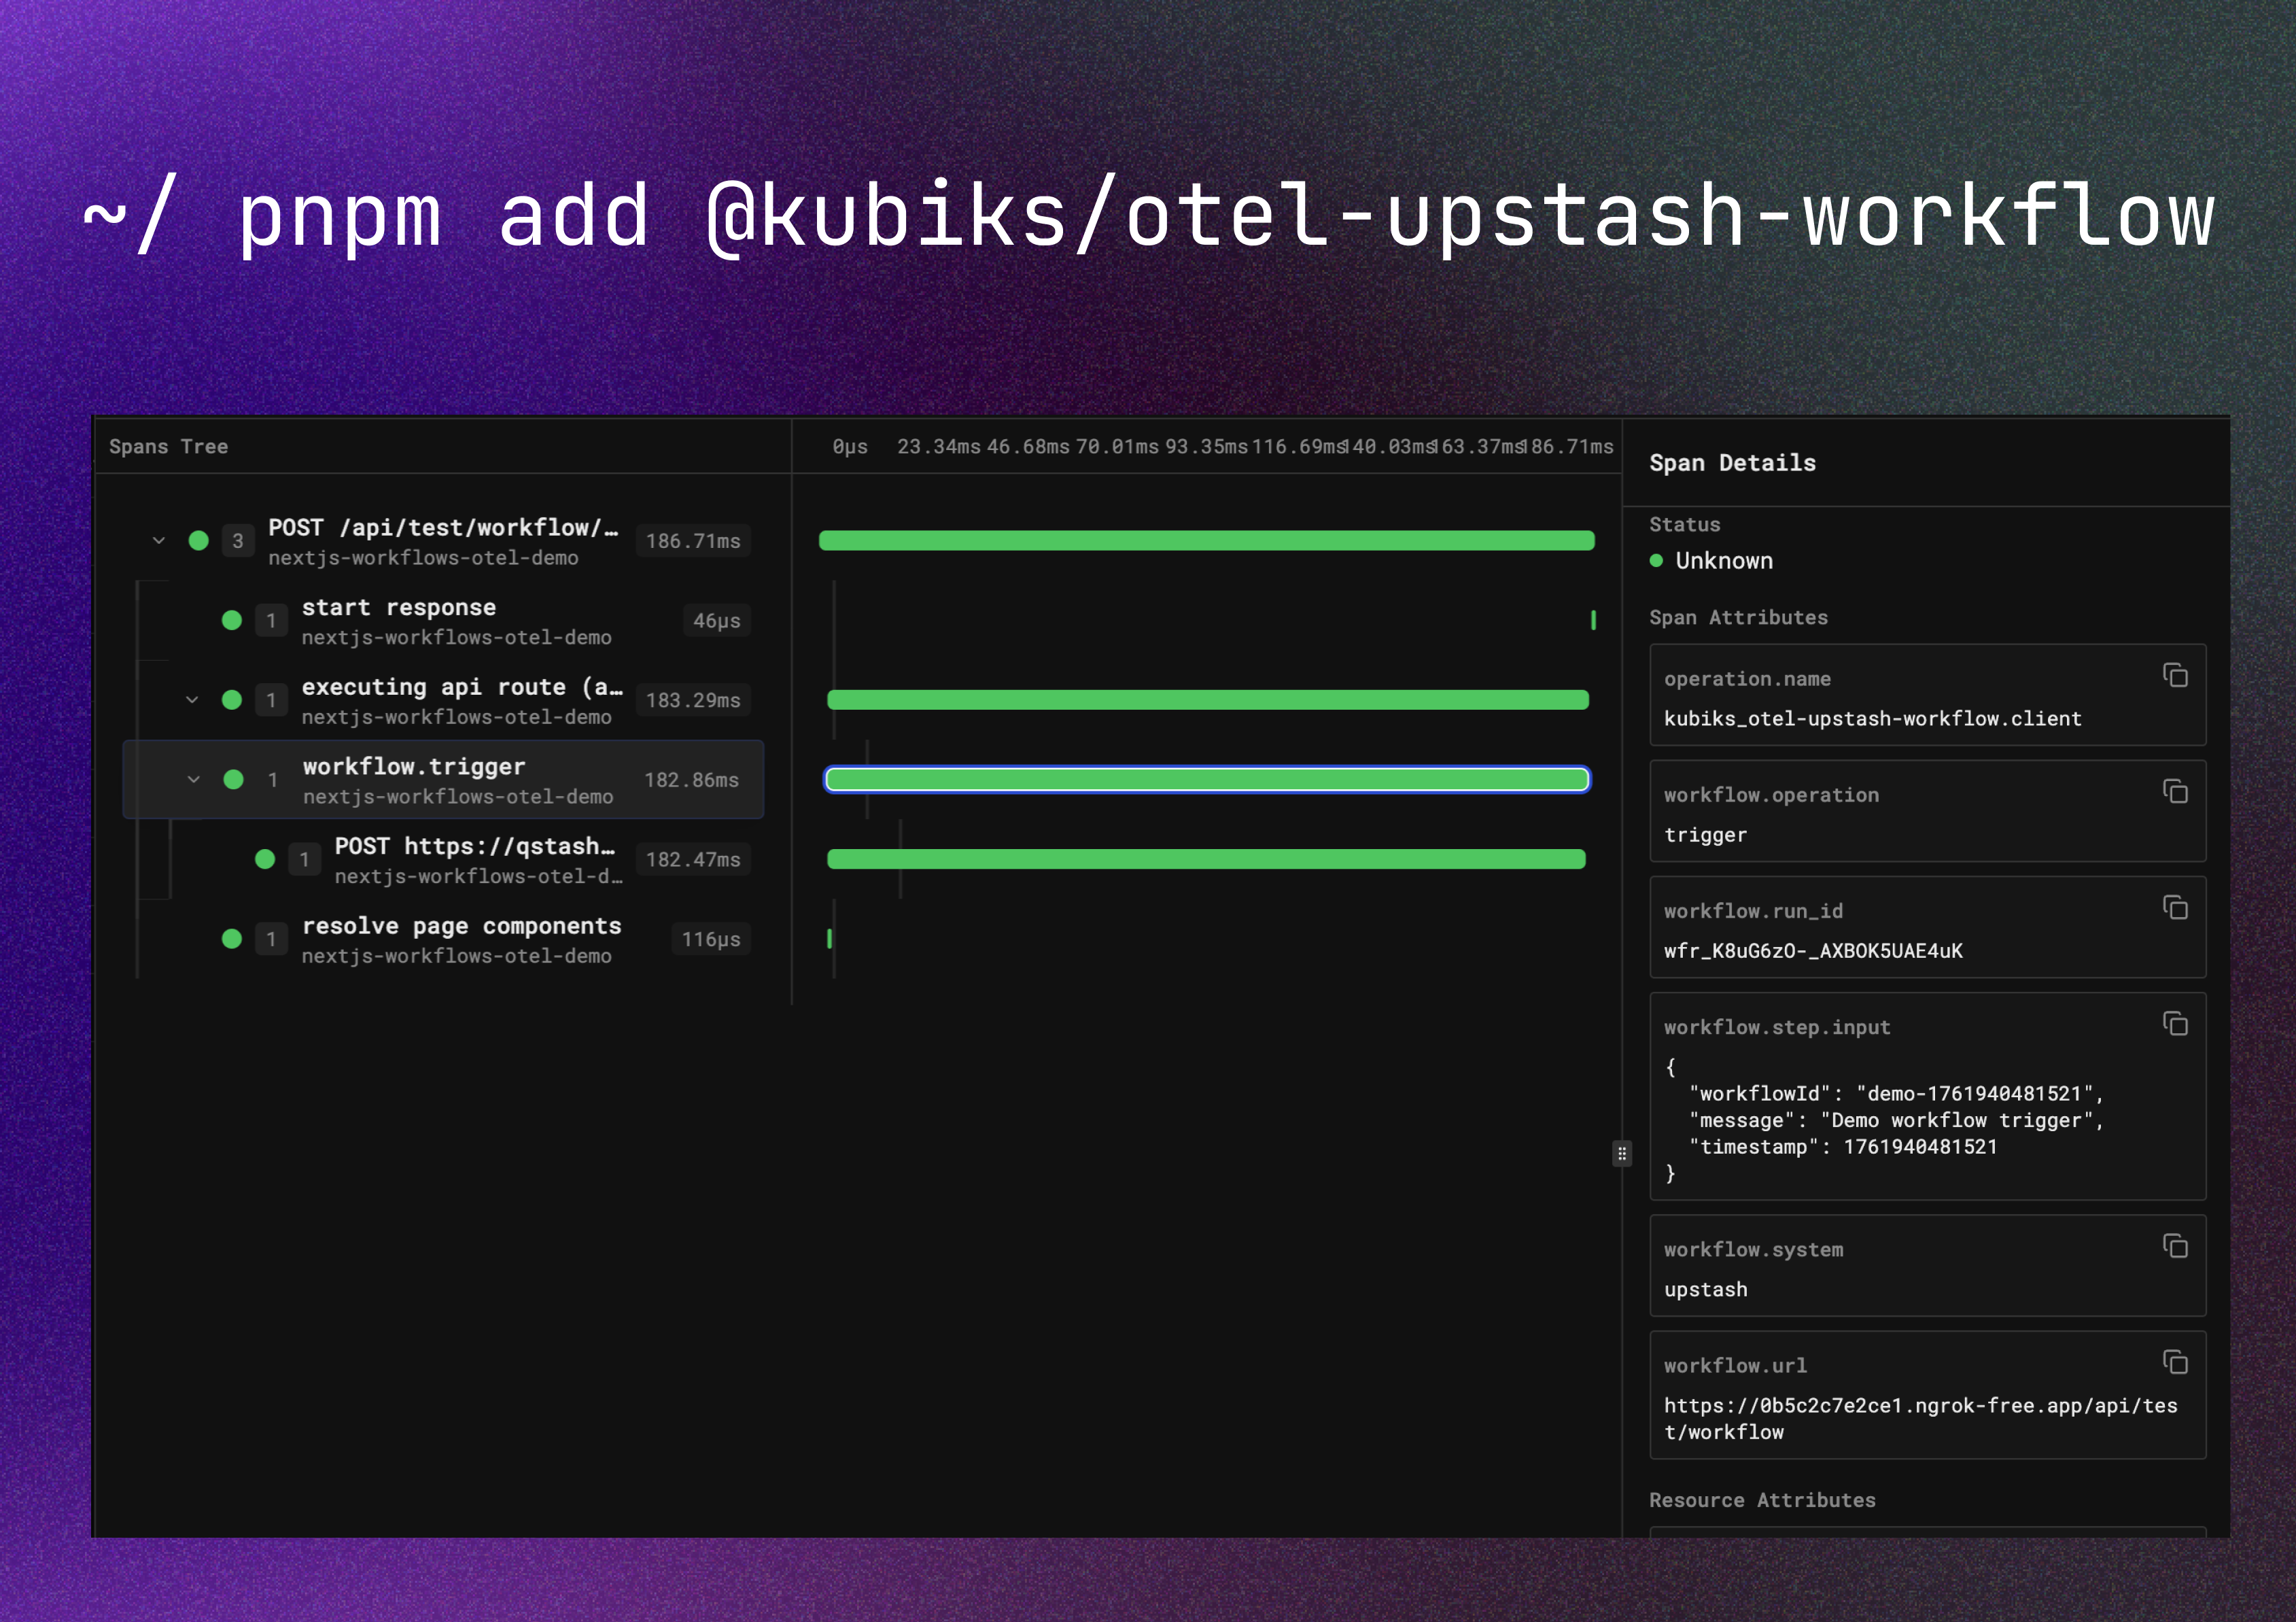
Task: Grab the panel divider drag handle icon
Action: 1622,1153
